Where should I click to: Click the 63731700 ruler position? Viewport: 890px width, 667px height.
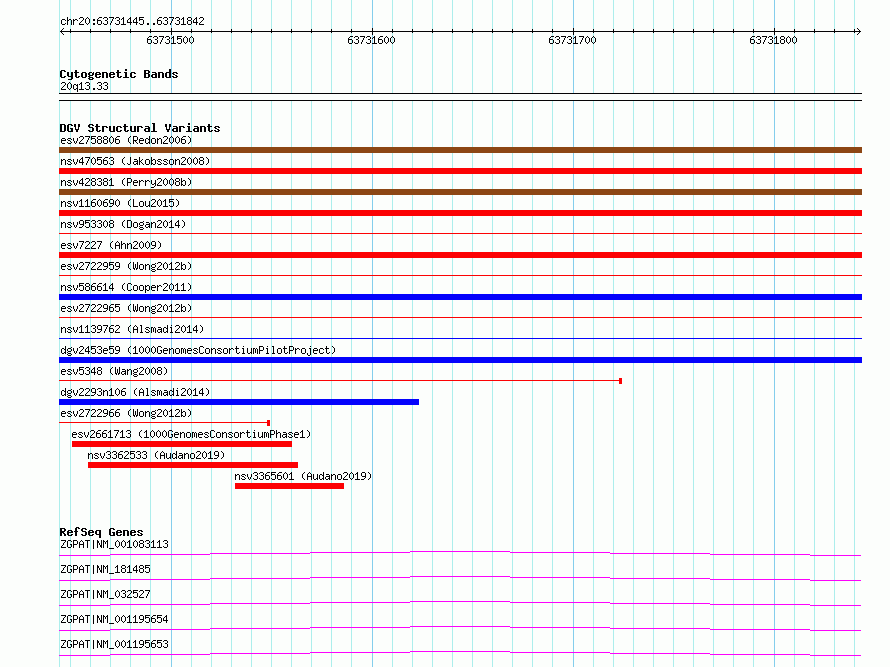pyautogui.click(x=572, y=40)
